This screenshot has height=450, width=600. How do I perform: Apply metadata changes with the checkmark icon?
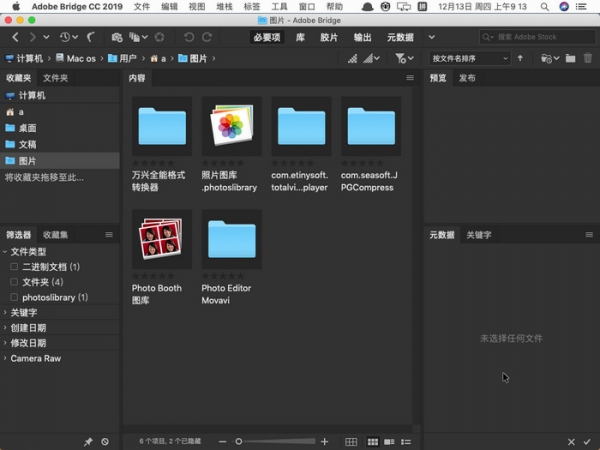[x=587, y=442]
